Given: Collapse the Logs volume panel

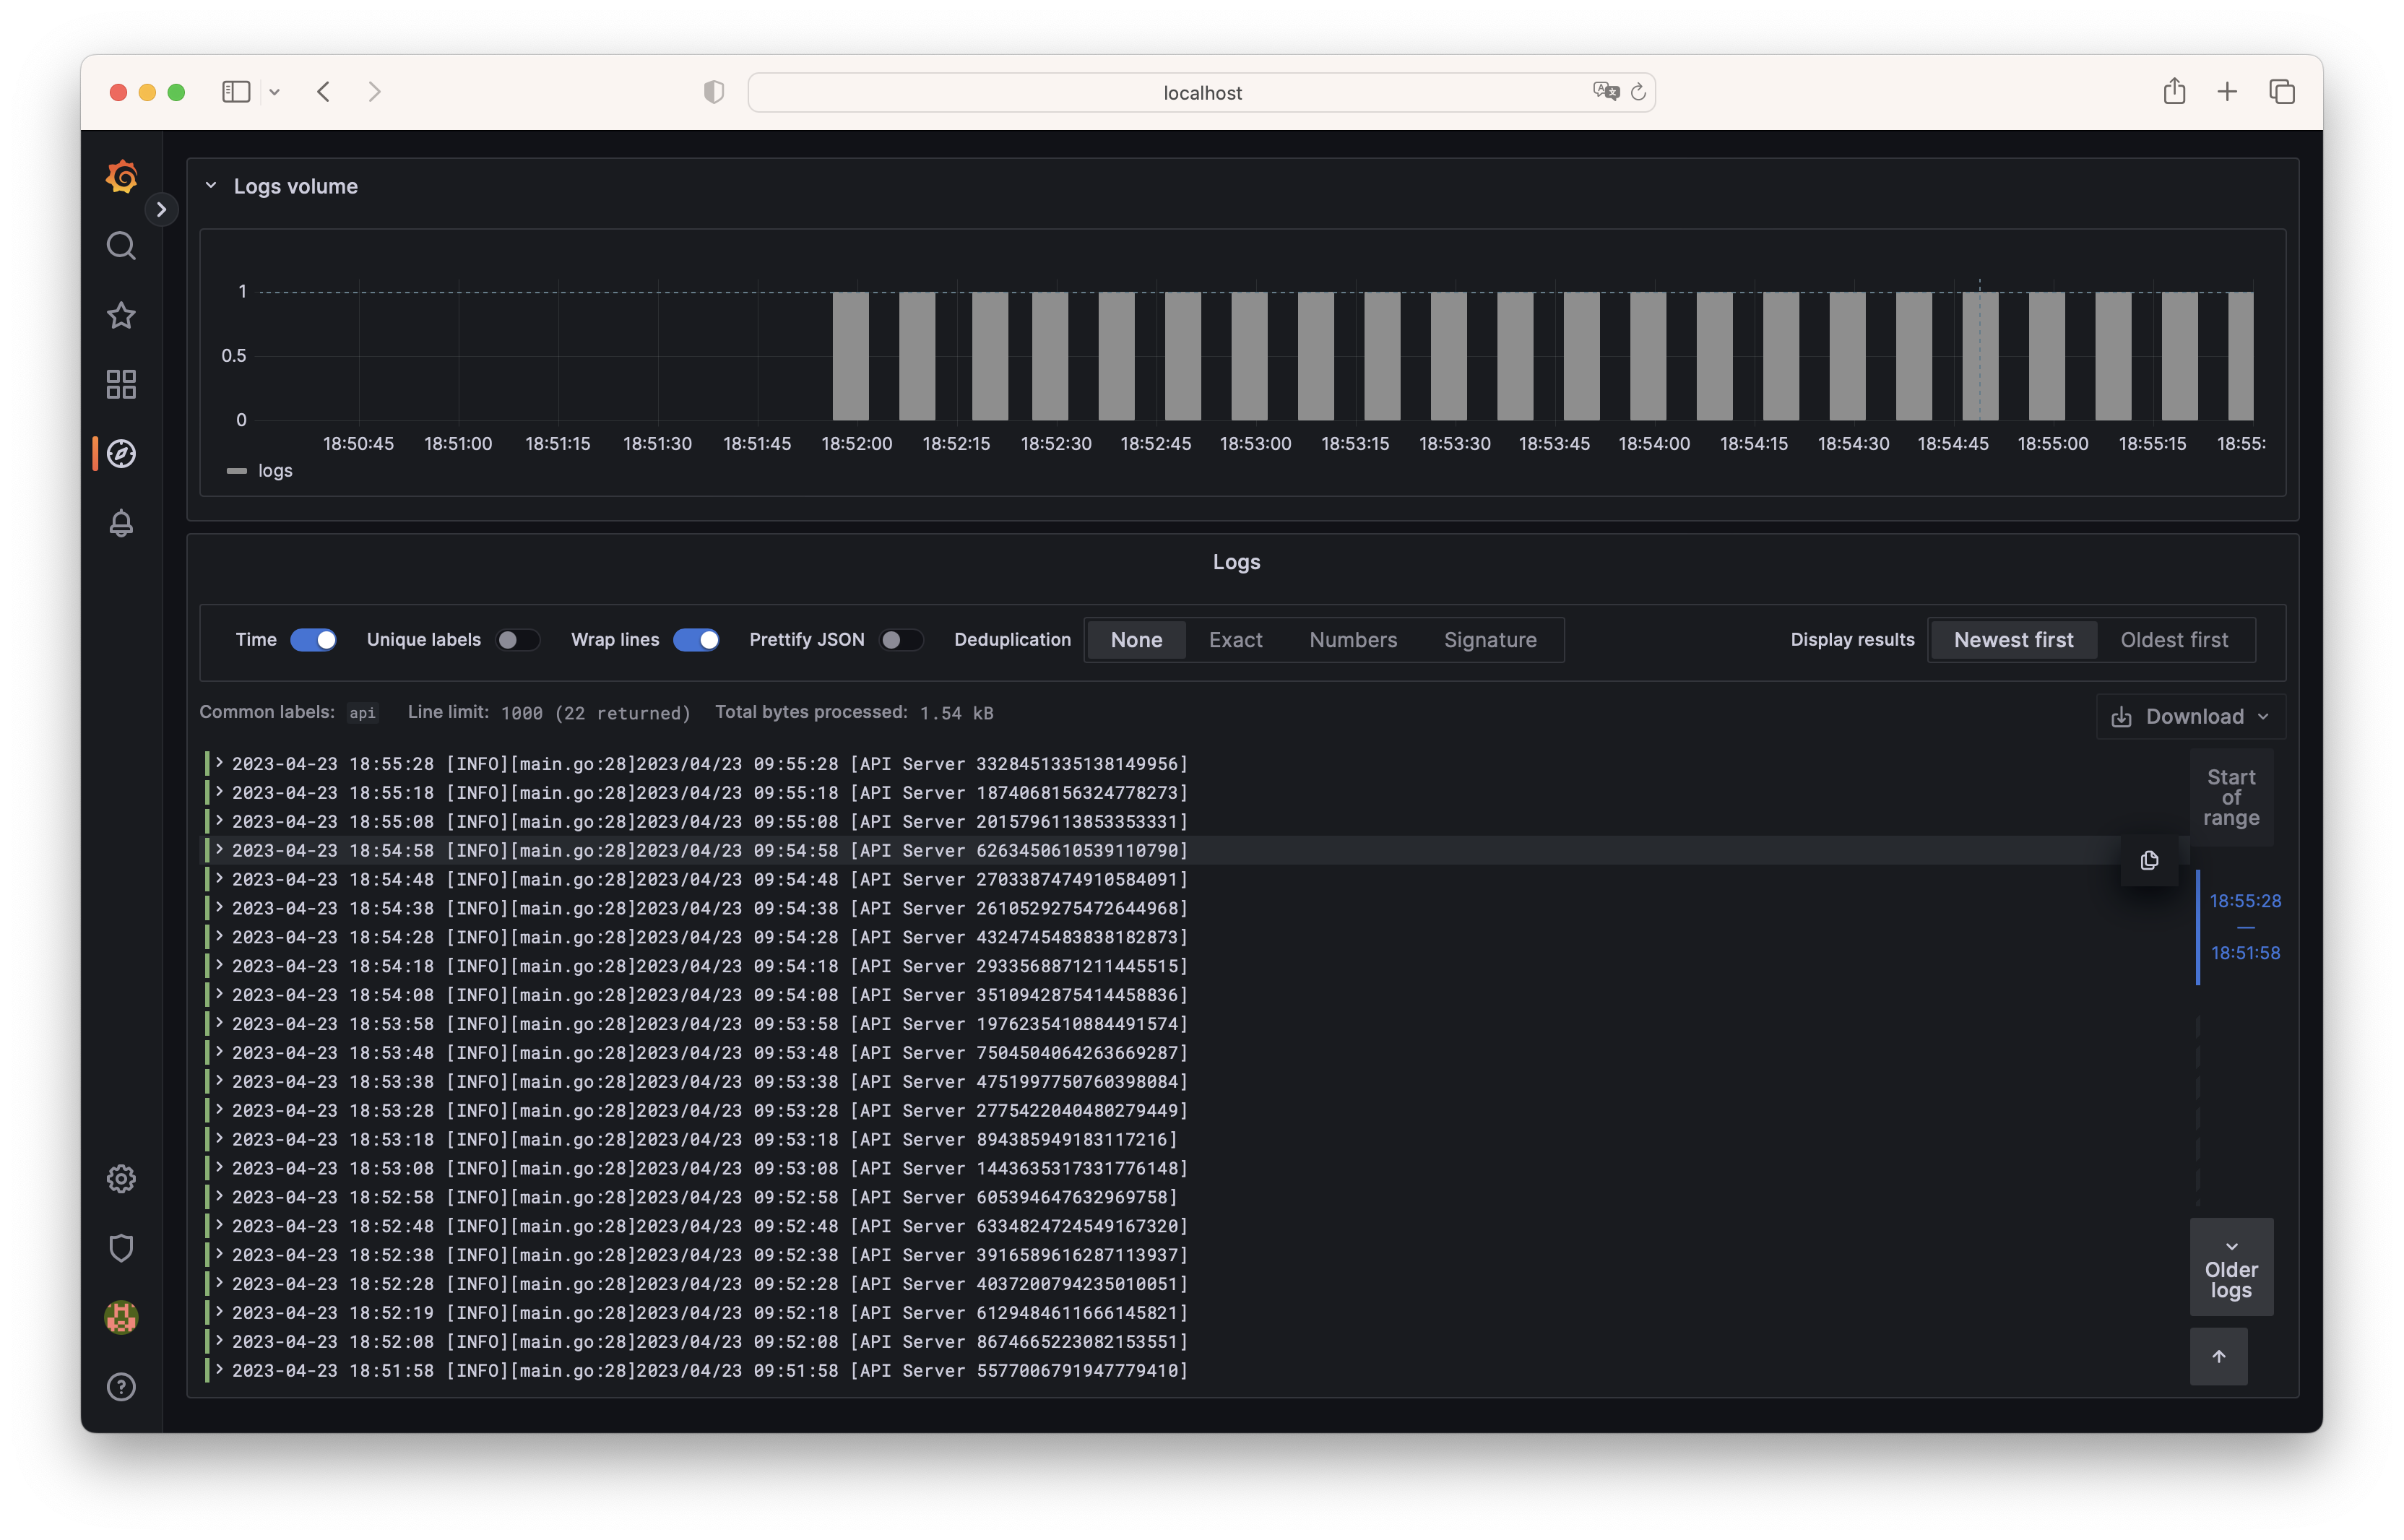Looking at the screenshot, I should pos(211,186).
